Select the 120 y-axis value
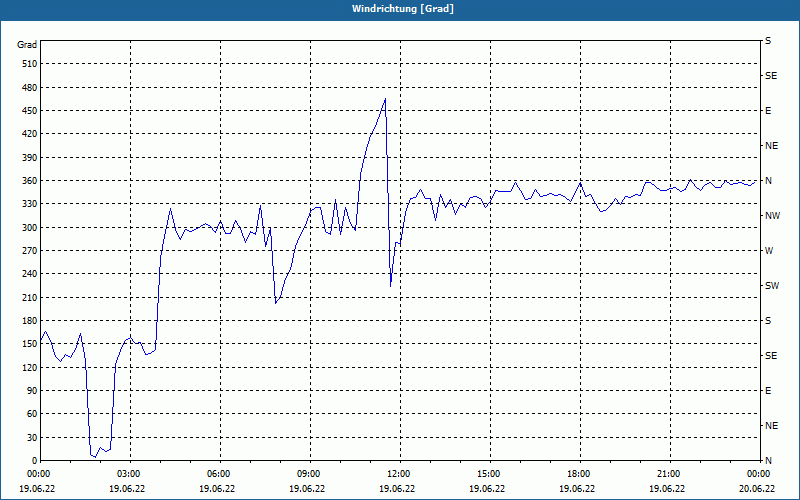This screenshot has height=500, width=800. [30, 367]
